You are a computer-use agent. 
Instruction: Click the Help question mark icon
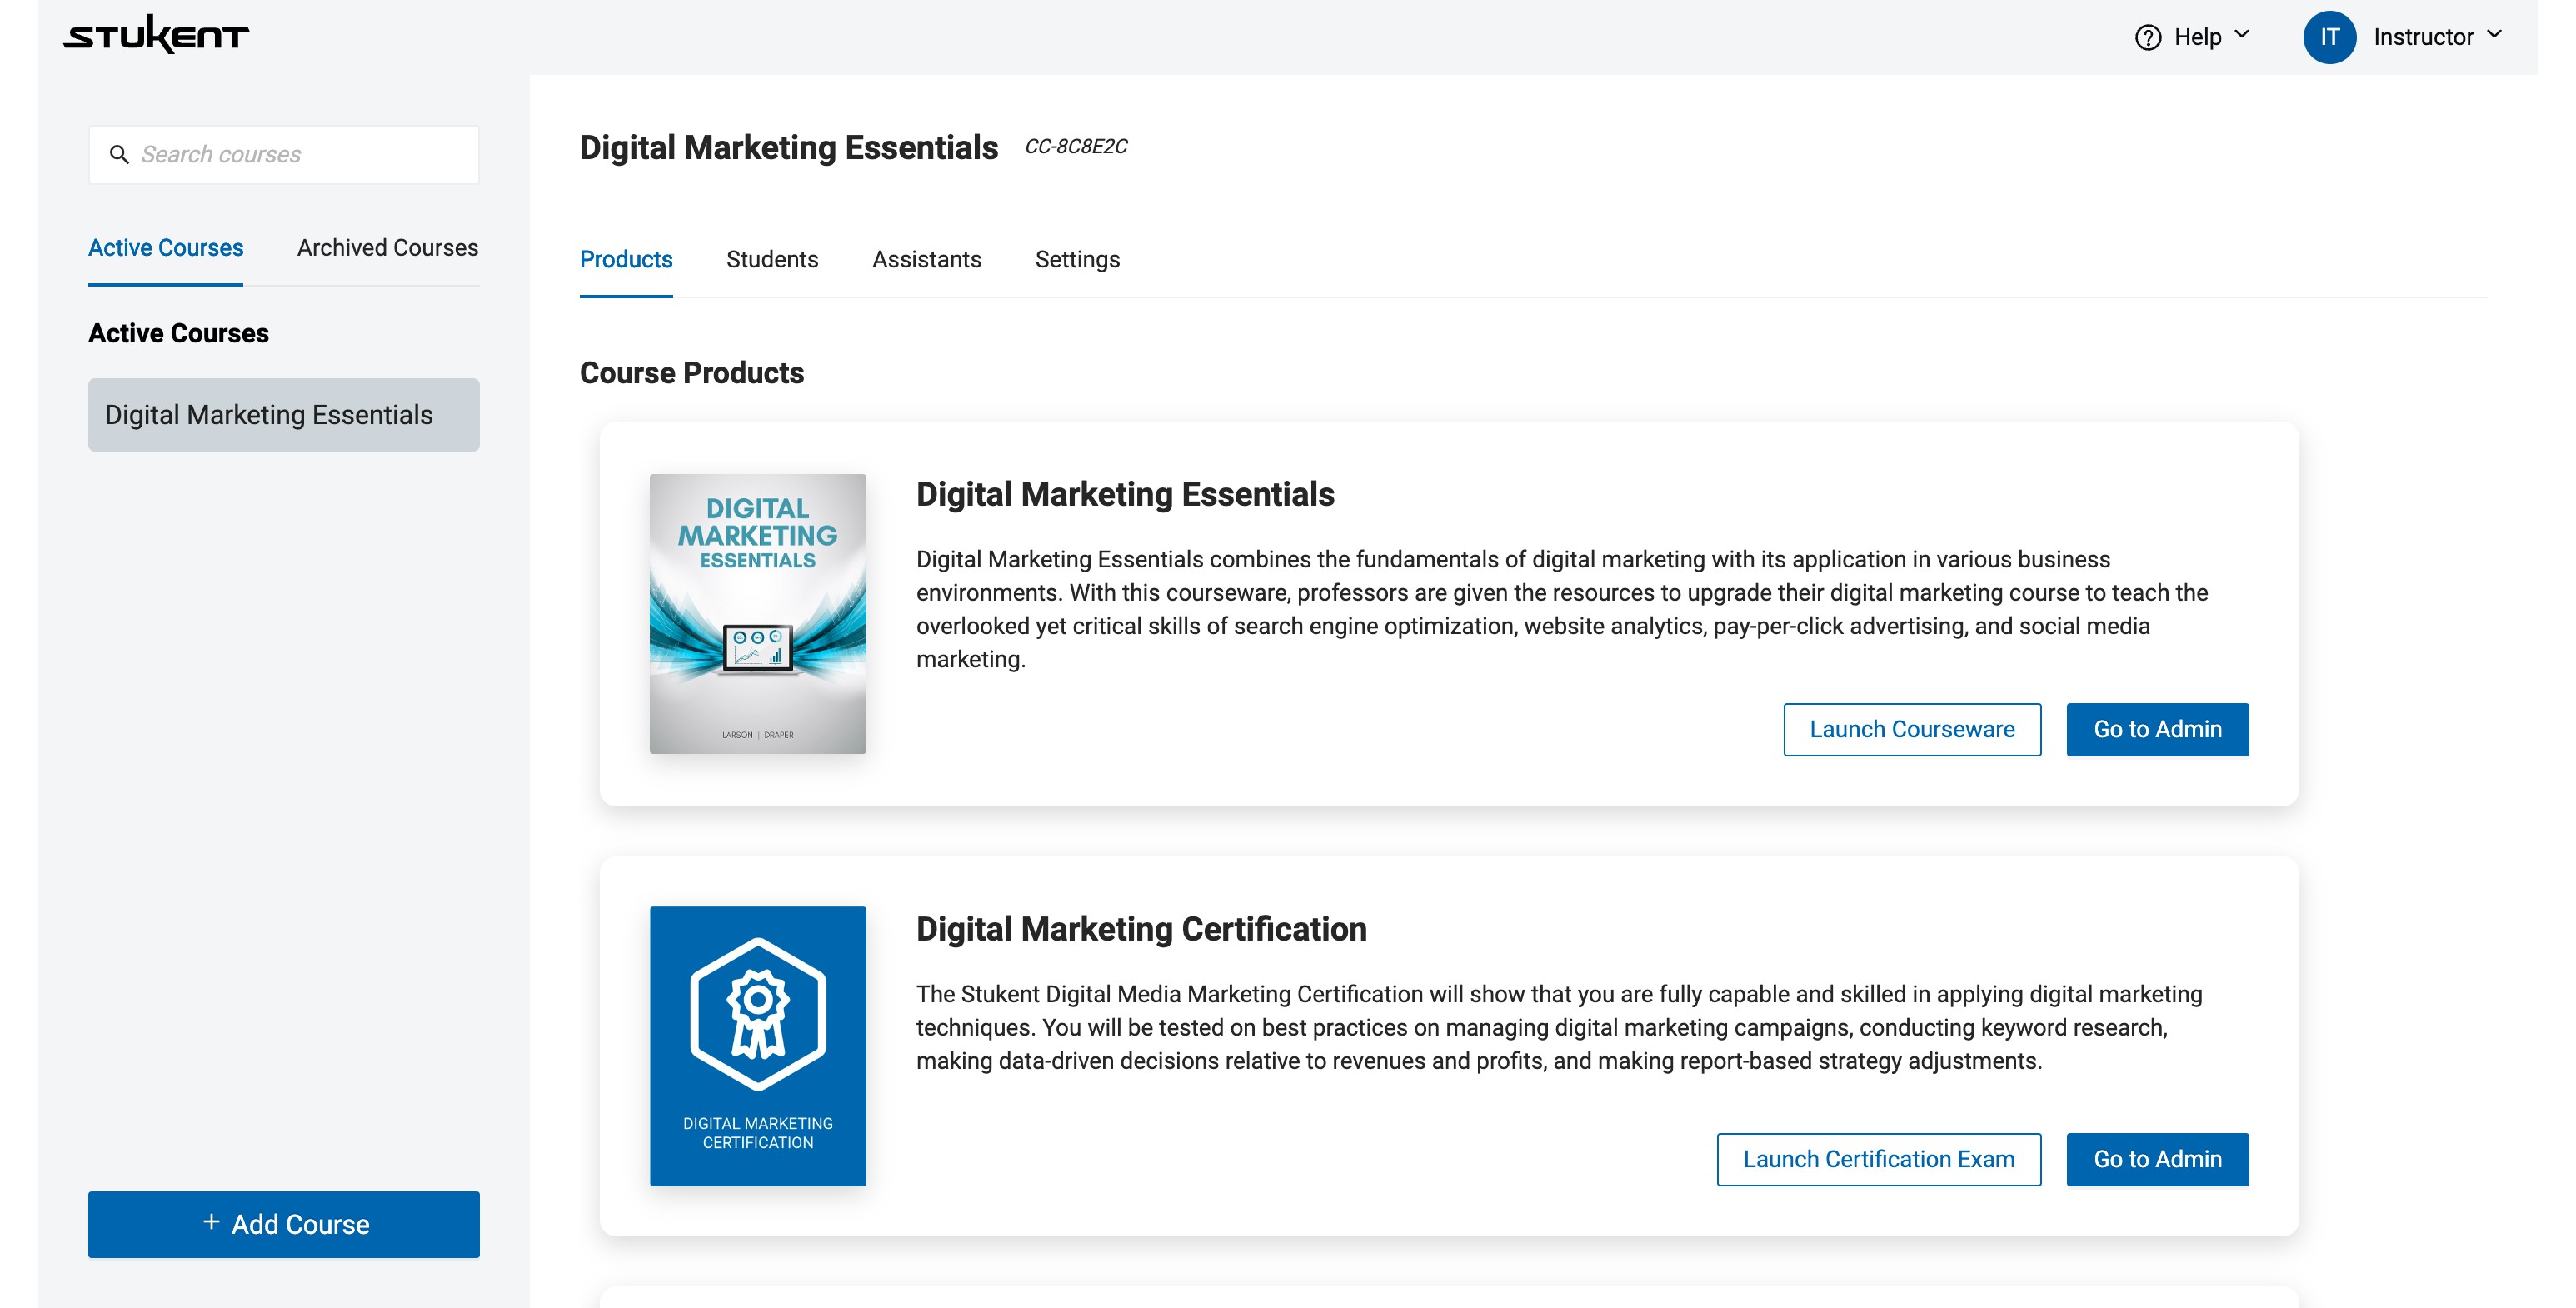[x=2147, y=38]
